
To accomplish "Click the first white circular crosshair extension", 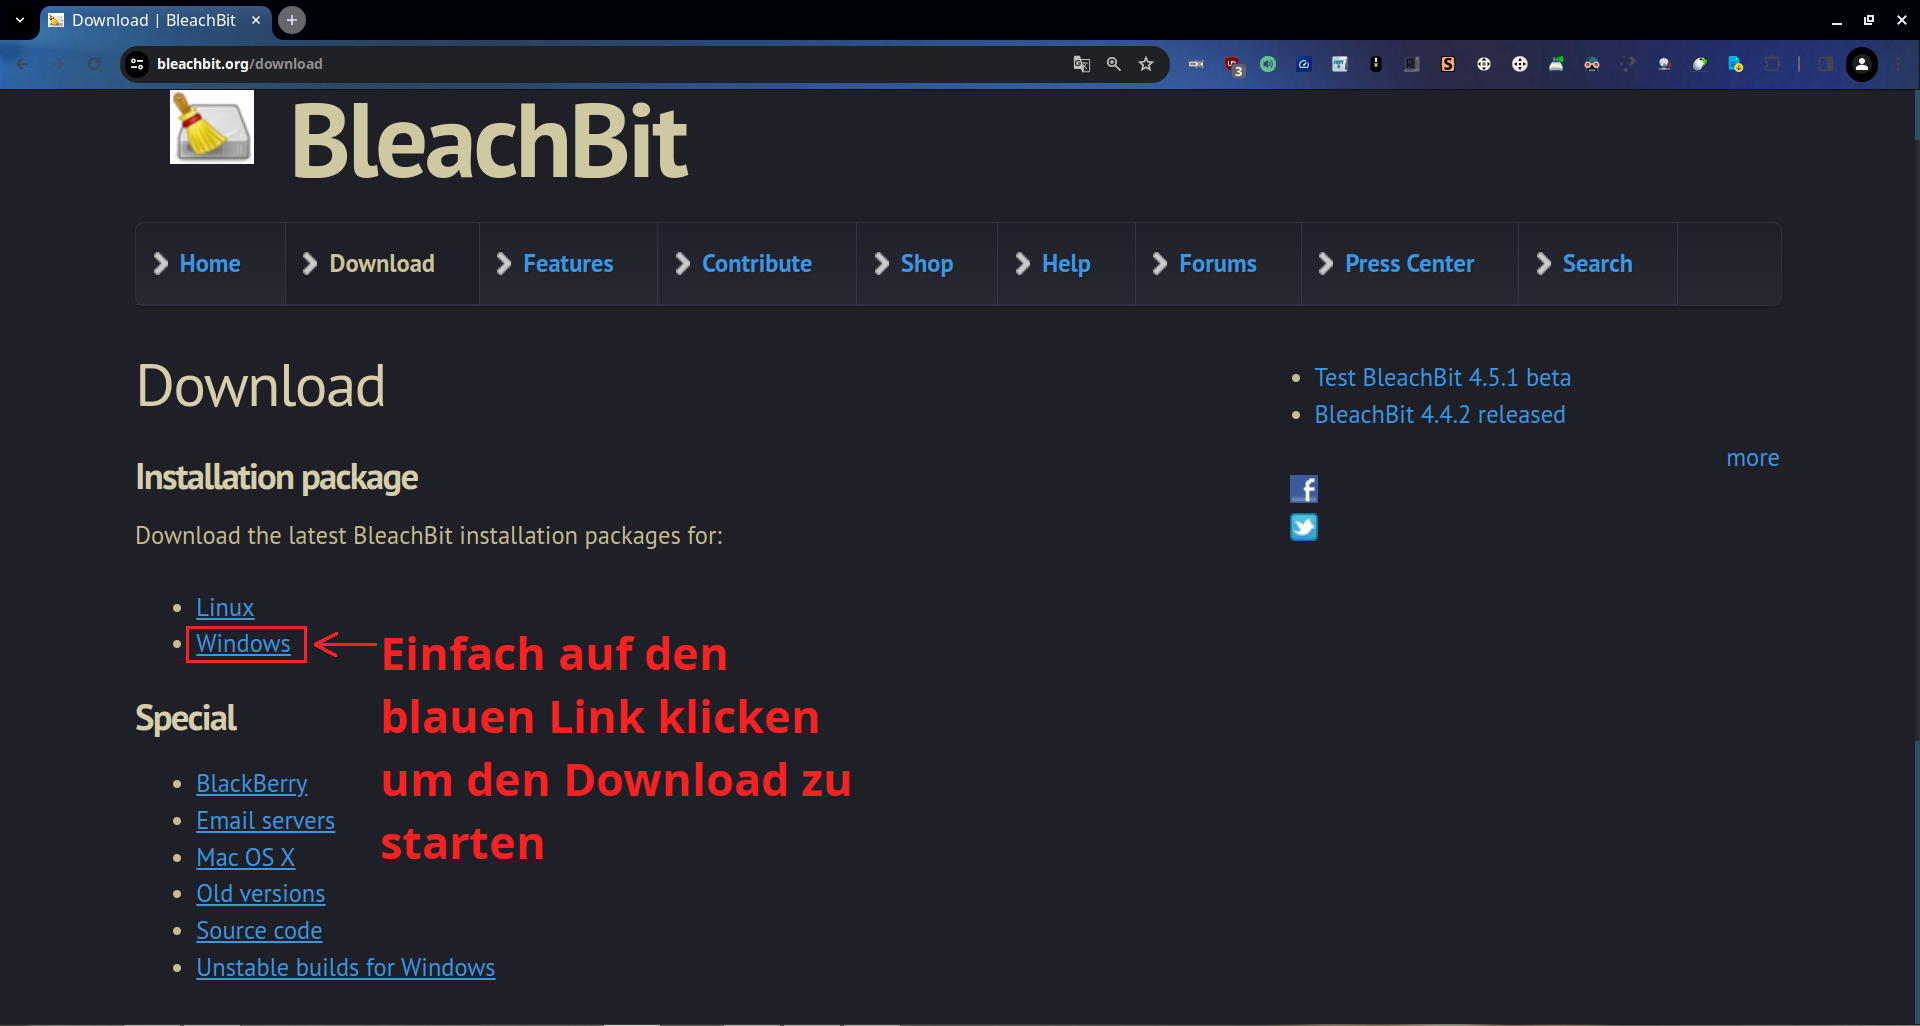I will coord(1484,64).
